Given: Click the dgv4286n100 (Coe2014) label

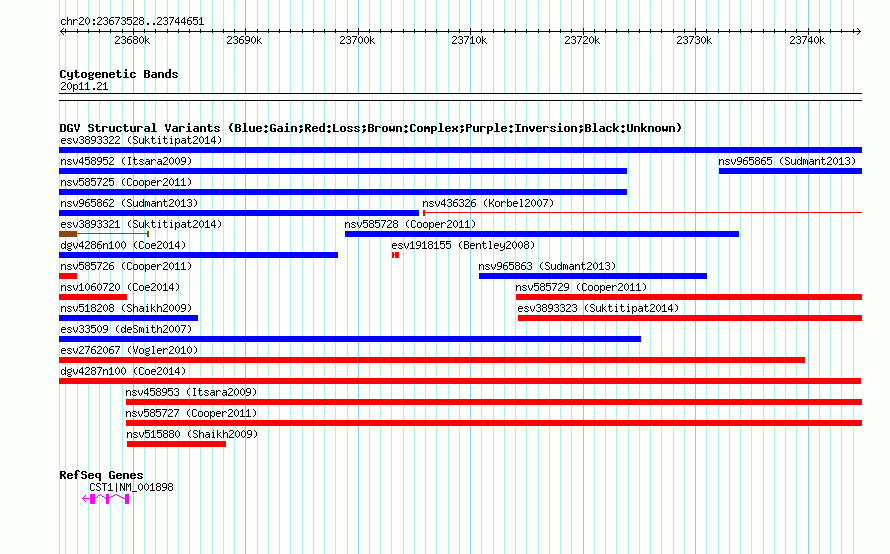Looking at the screenshot, I should pyautogui.click(x=123, y=245).
